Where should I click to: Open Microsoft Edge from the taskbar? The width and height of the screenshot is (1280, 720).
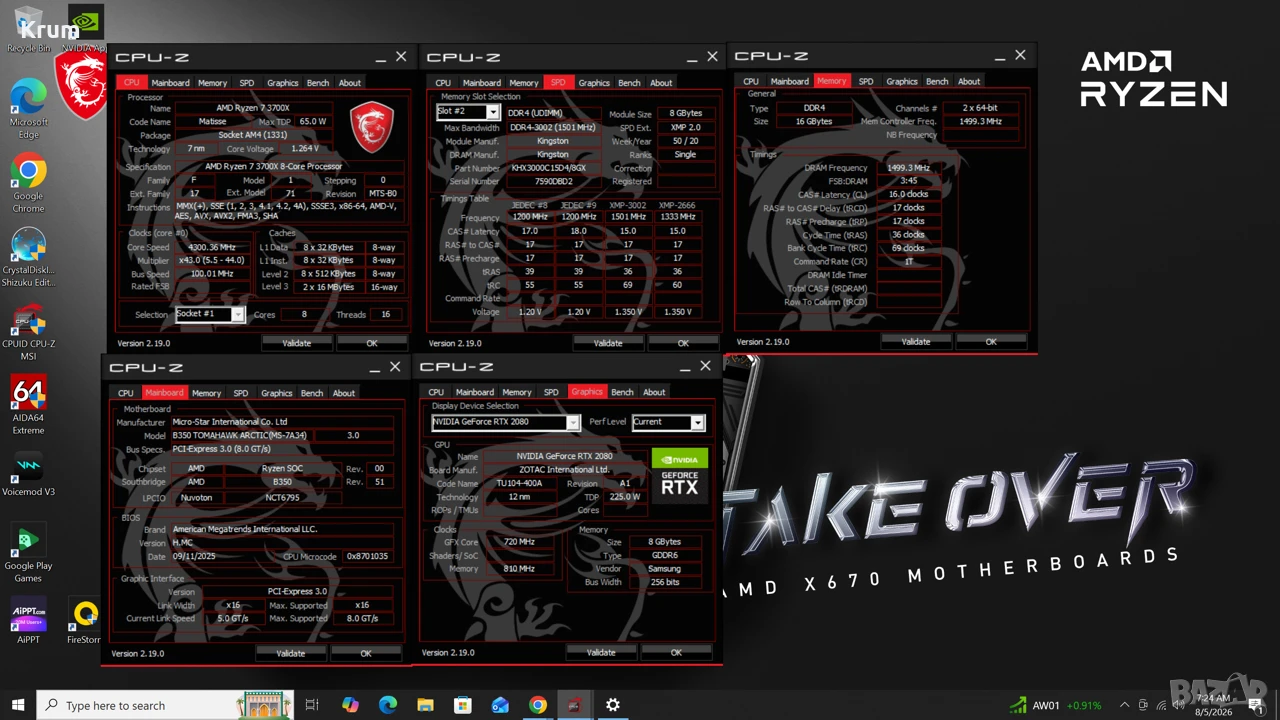point(388,705)
